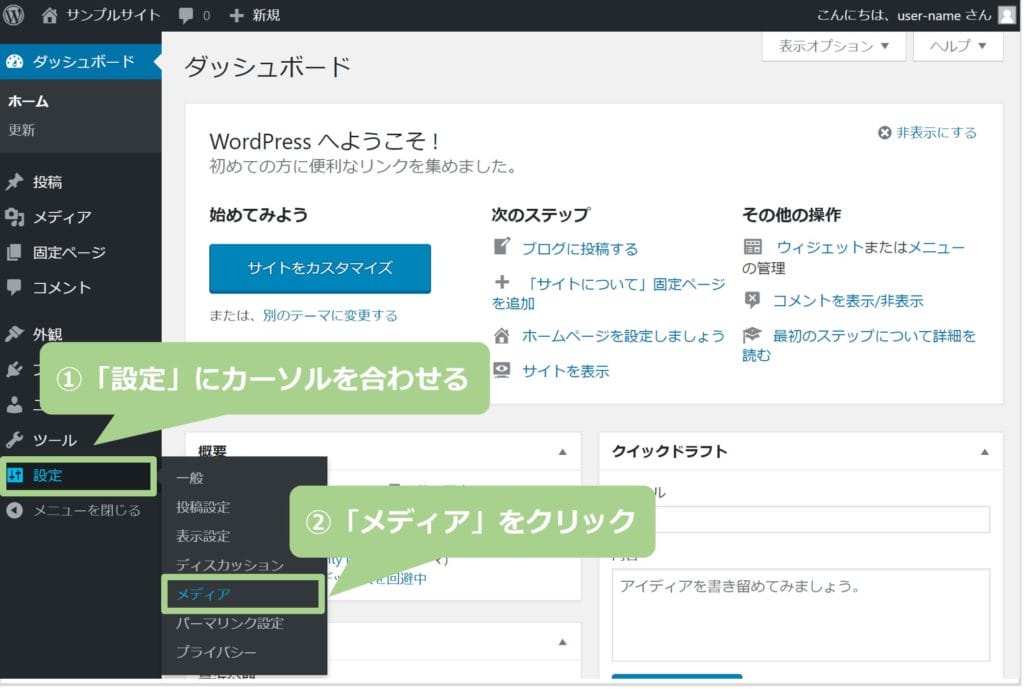Image resolution: width=1024 pixels, height=689 pixels.
Task: Click the edit icon beside ブログに投稿する
Action: pyautogui.click(x=502, y=246)
